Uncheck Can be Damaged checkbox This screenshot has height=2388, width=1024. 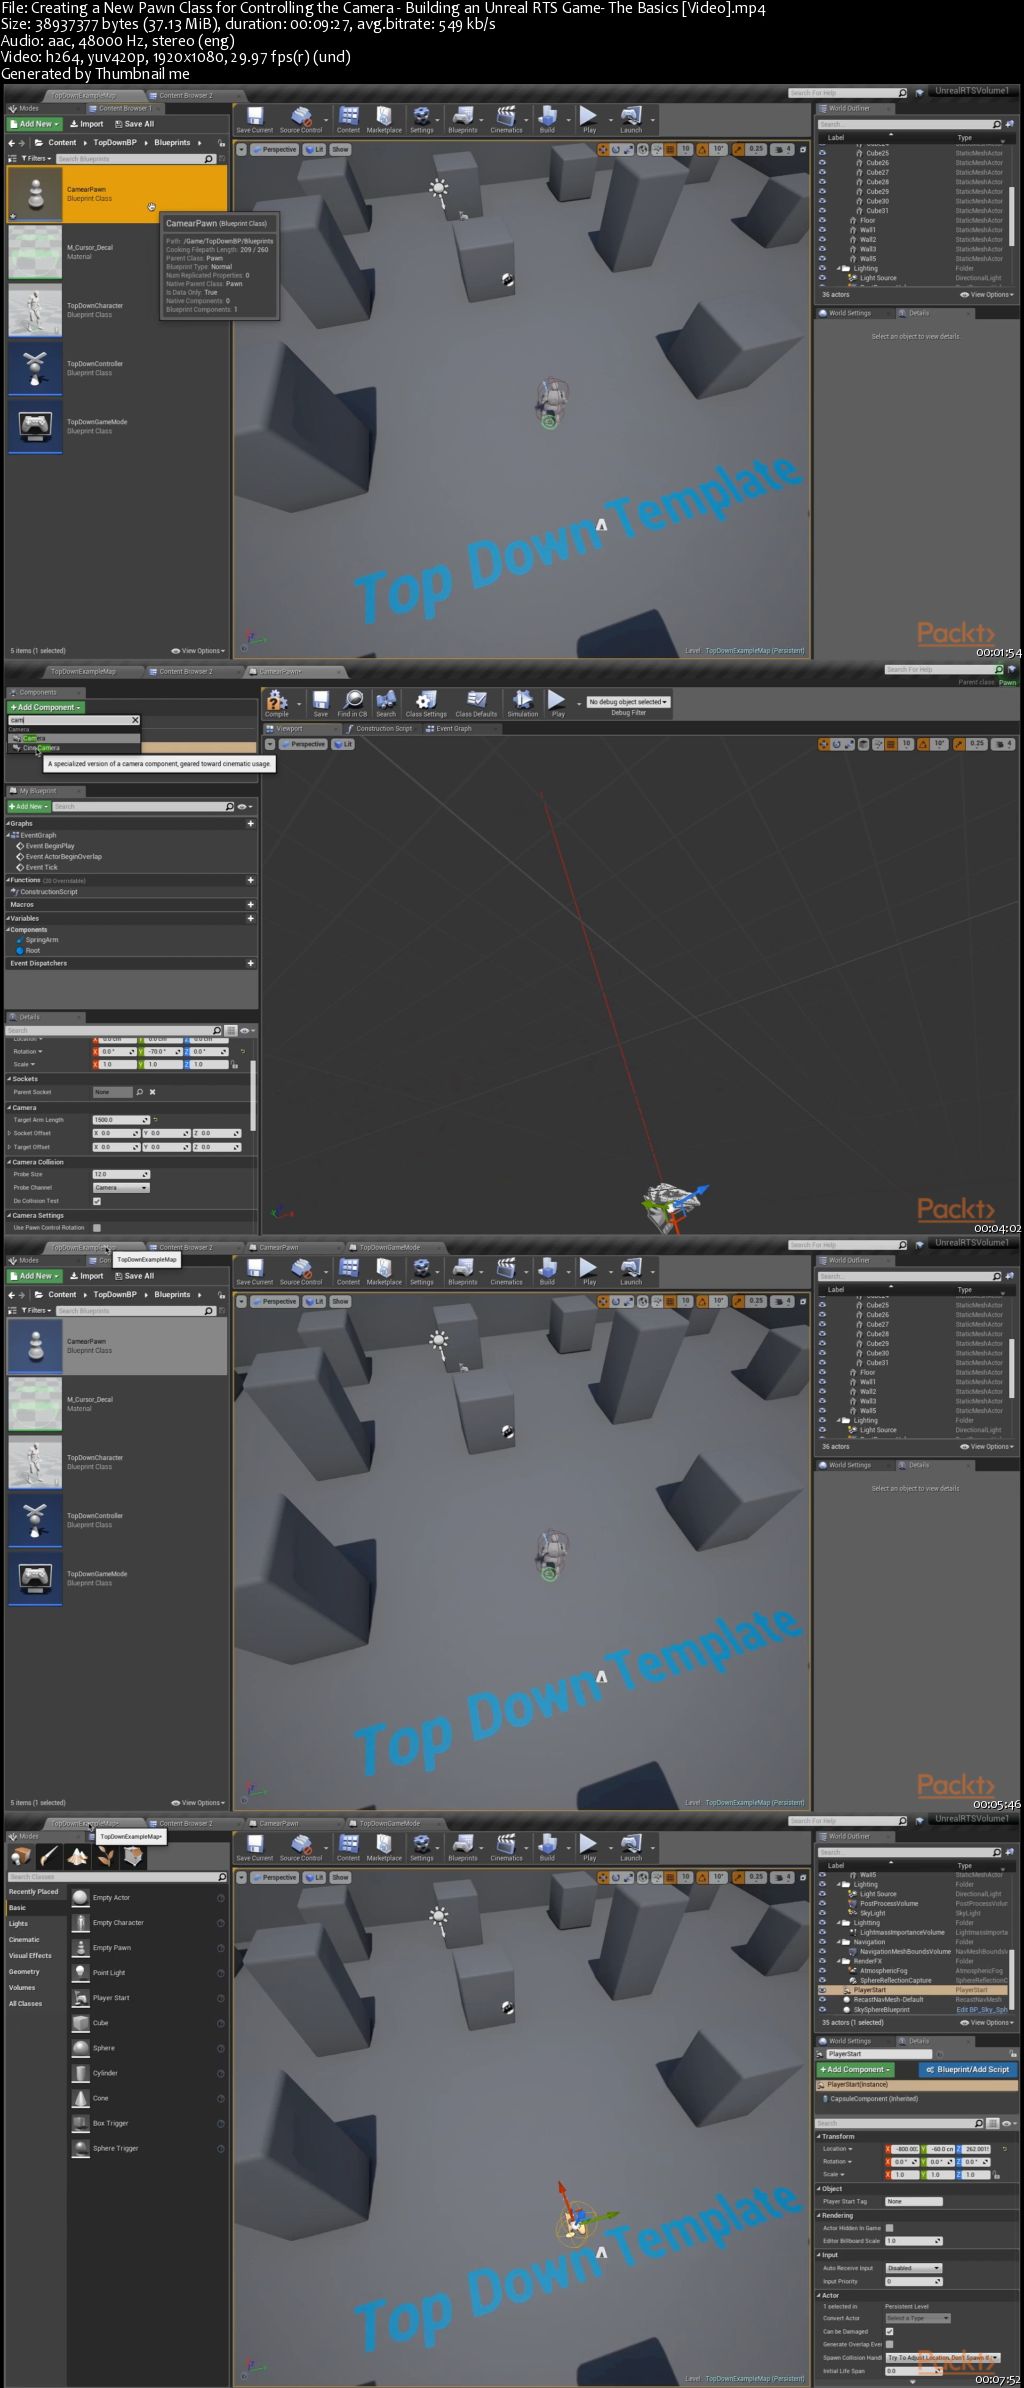click(x=889, y=2331)
